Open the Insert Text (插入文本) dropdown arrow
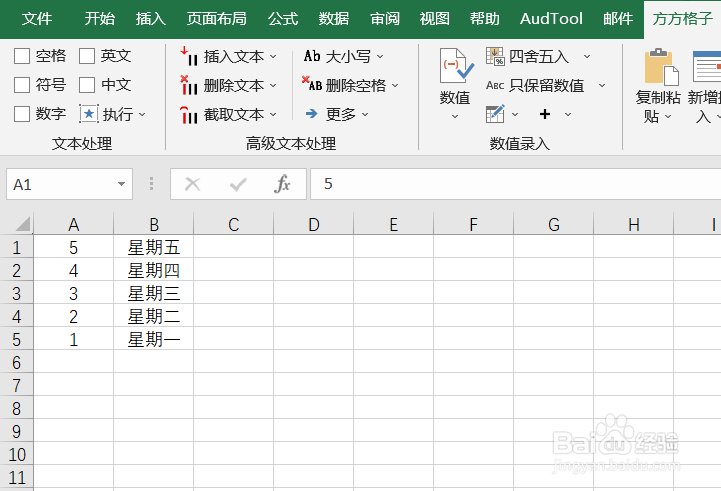The height and width of the screenshot is (491, 721). [x=273, y=57]
